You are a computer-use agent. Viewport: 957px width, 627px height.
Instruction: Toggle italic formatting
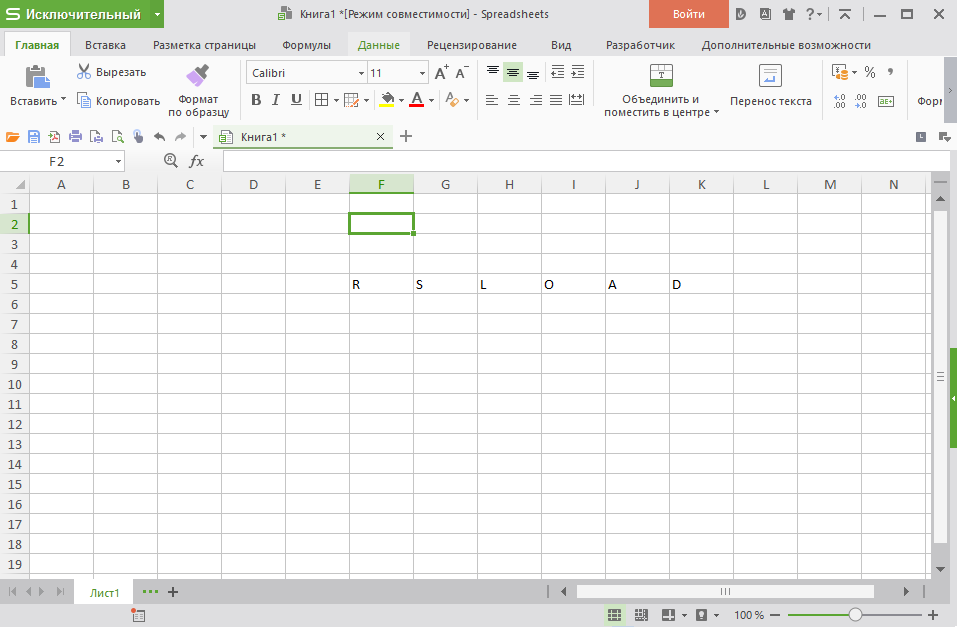[276, 100]
